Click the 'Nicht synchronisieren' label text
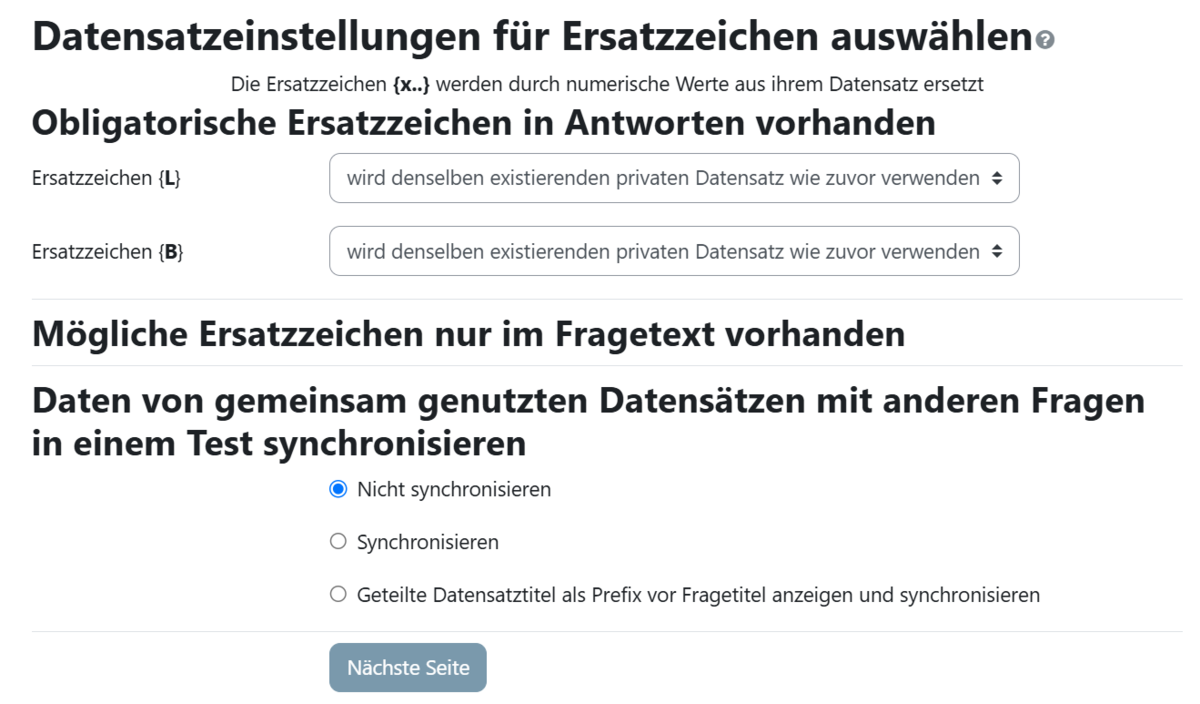 coord(454,490)
